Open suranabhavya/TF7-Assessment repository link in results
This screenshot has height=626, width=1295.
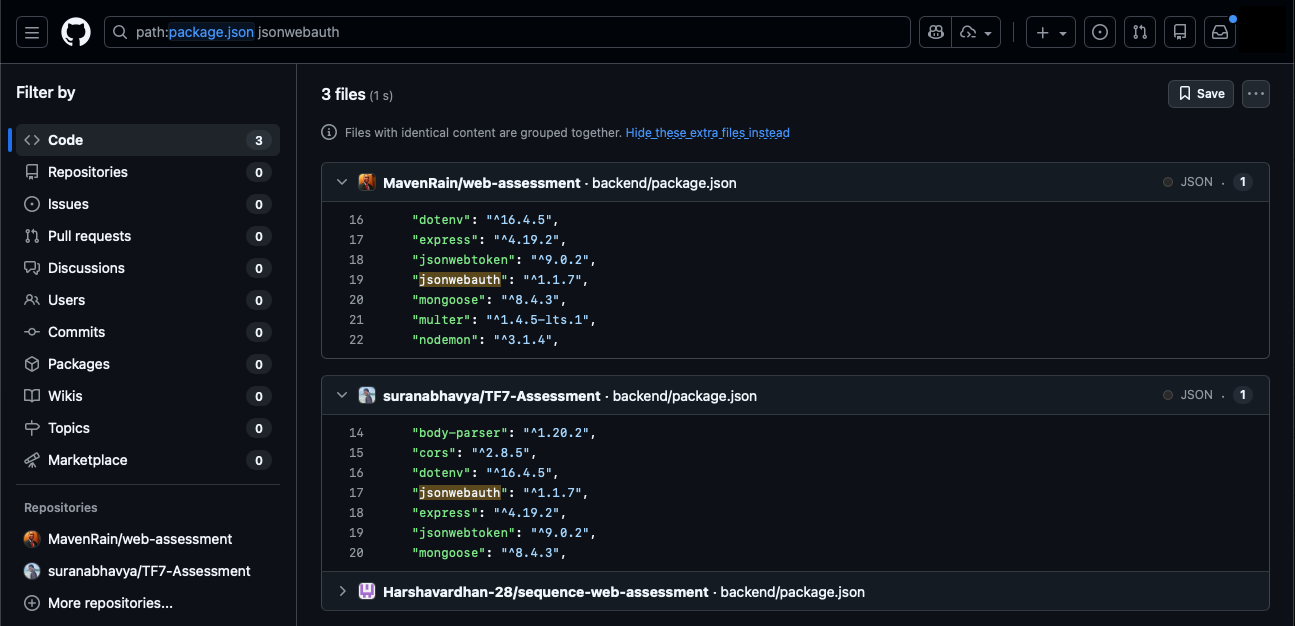(x=492, y=396)
